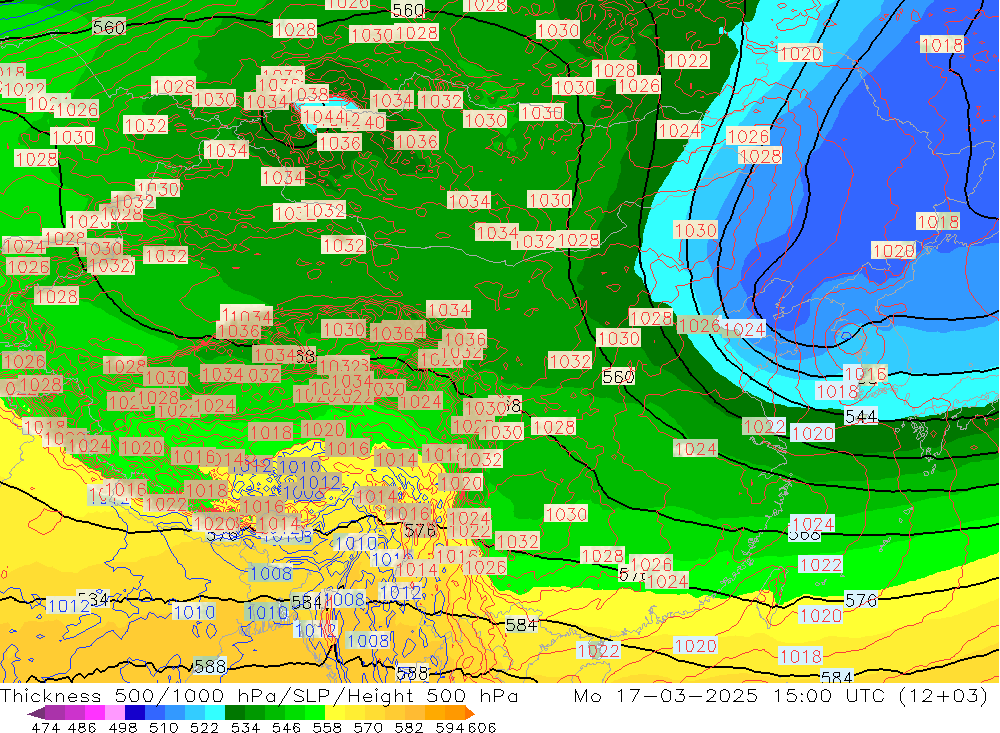Click legend value 510

pyautogui.click(x=164, y=727)
